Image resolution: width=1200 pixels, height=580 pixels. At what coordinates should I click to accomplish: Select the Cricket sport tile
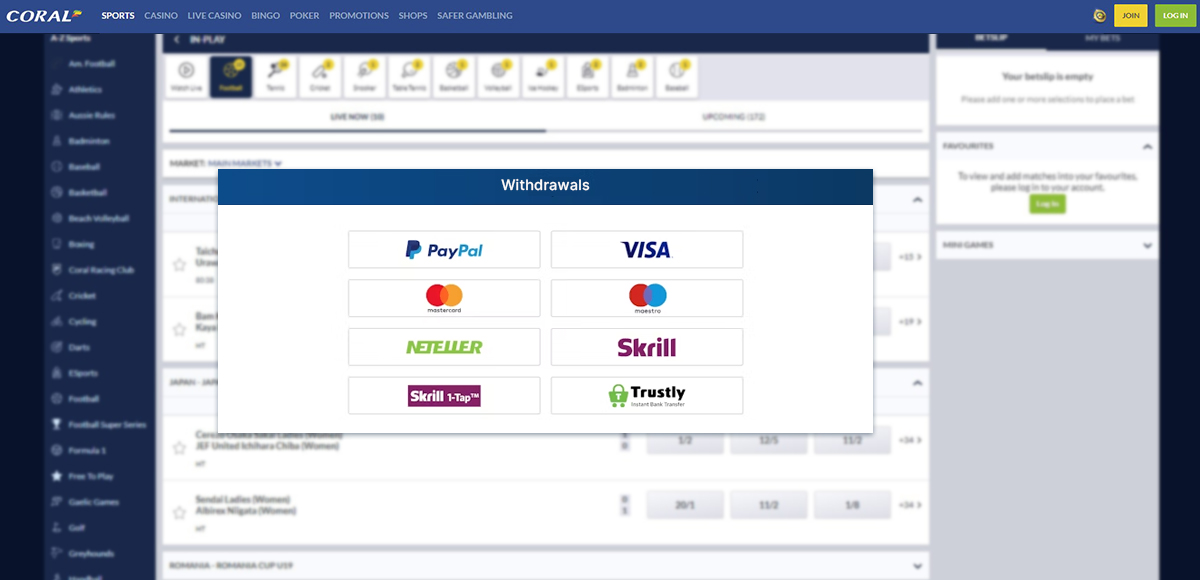[320, 77]
